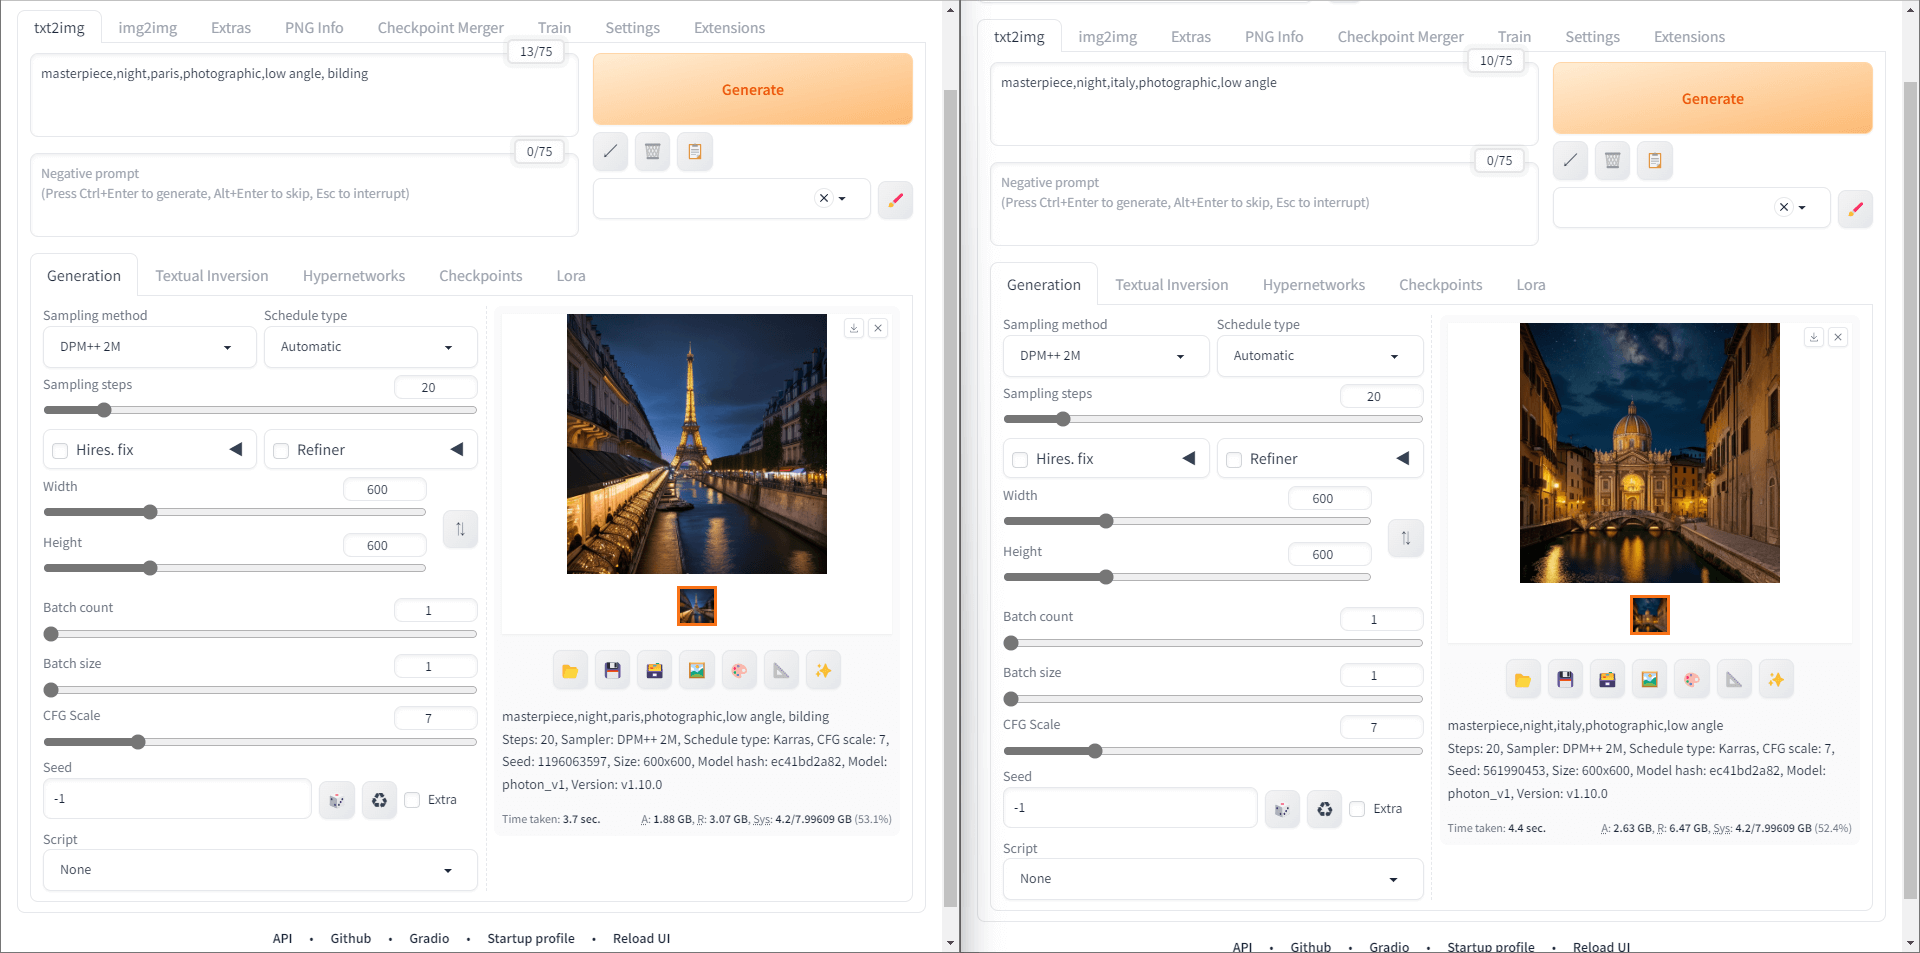1920x953 pixels.
Task: Switch to img2img tab in left window
Action: pos(148,28)
